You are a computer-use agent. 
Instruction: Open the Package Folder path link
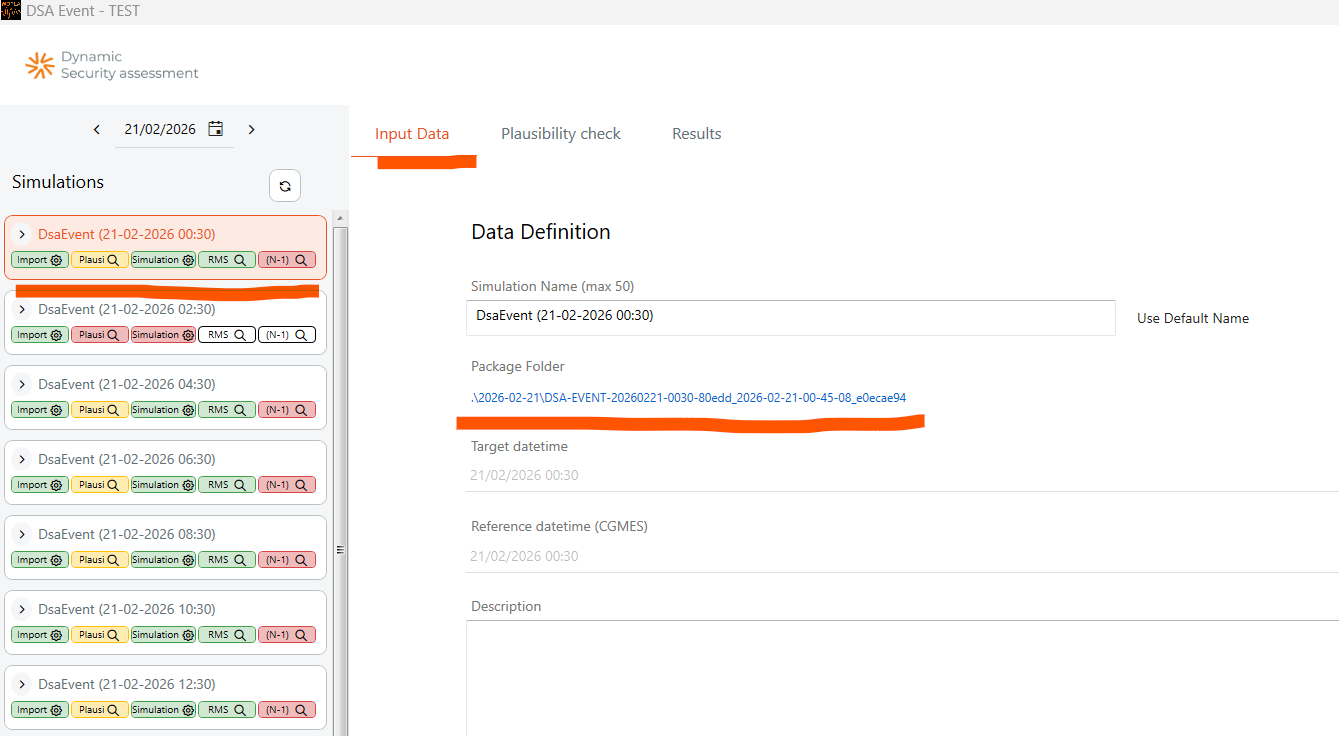pyautogui.click(x=689, y=398)
